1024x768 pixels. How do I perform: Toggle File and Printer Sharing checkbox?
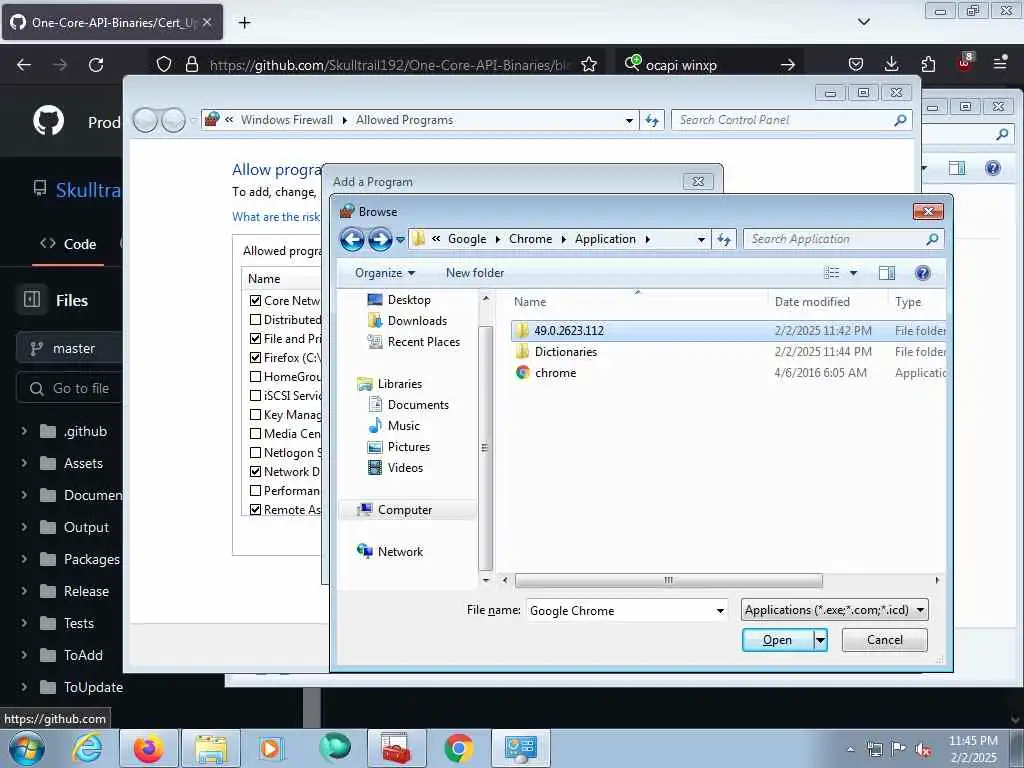click(255, 339)
